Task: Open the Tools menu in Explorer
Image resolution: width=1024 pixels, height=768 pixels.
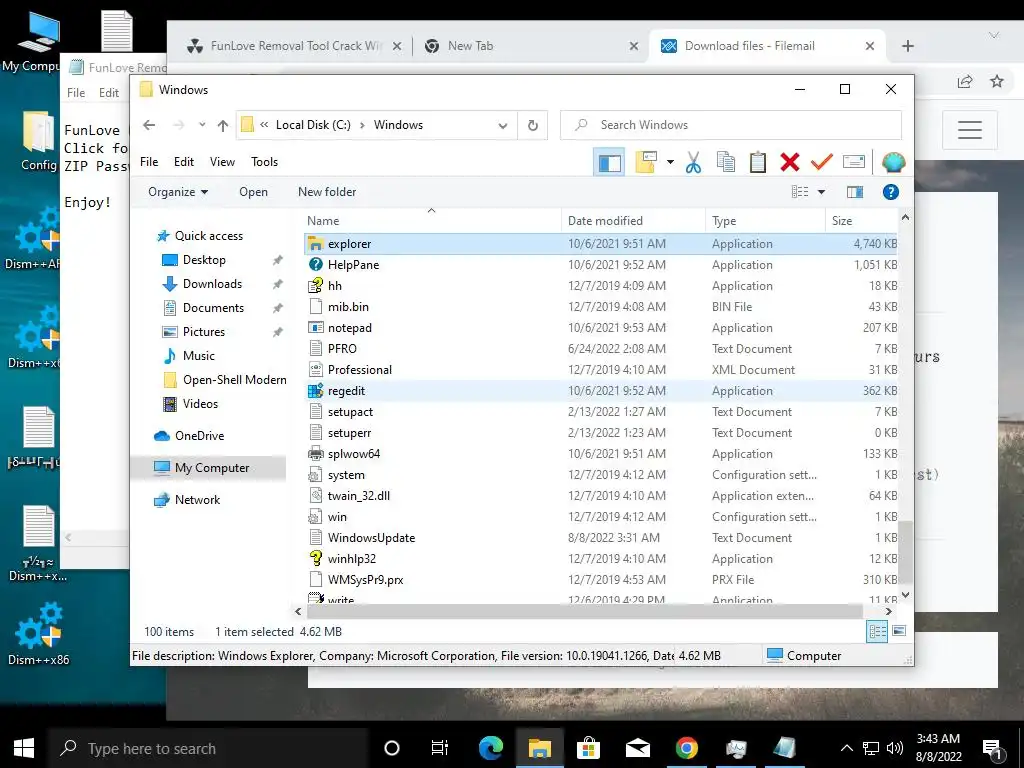Action: [x=264, y=161]
